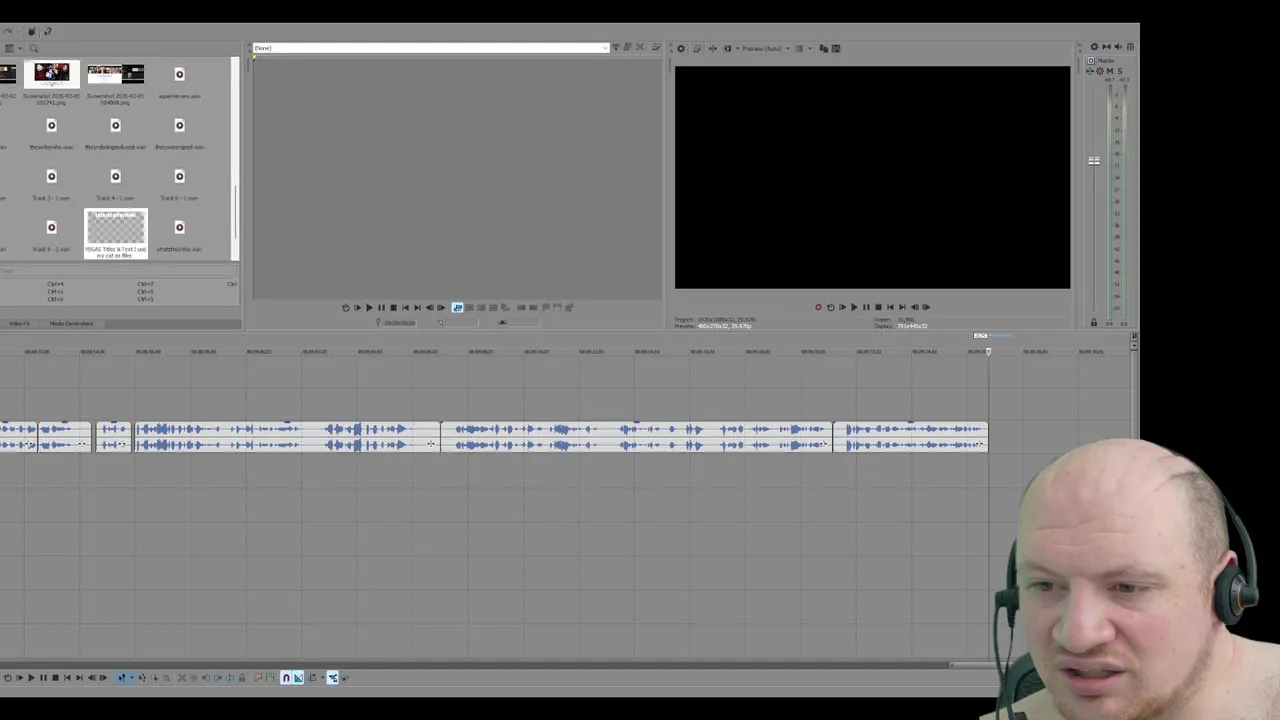Viewport: 1280px width, 720px height.
Task: Play the video preview
Action: (854, 307)
